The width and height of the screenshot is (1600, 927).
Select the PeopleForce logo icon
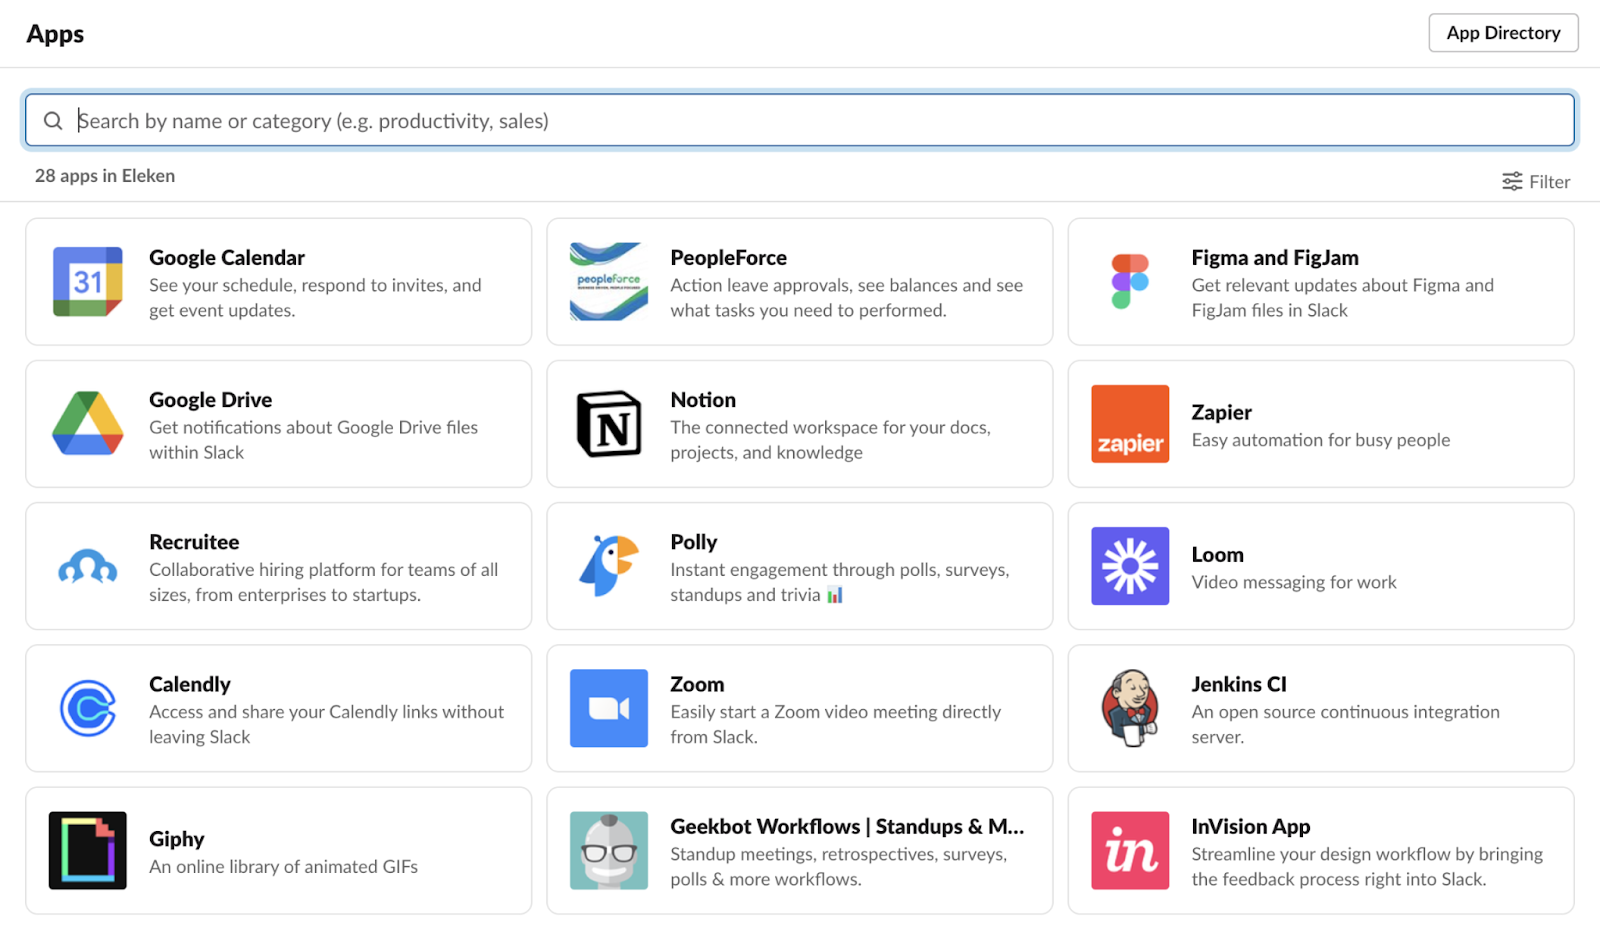tap(609, 282)
